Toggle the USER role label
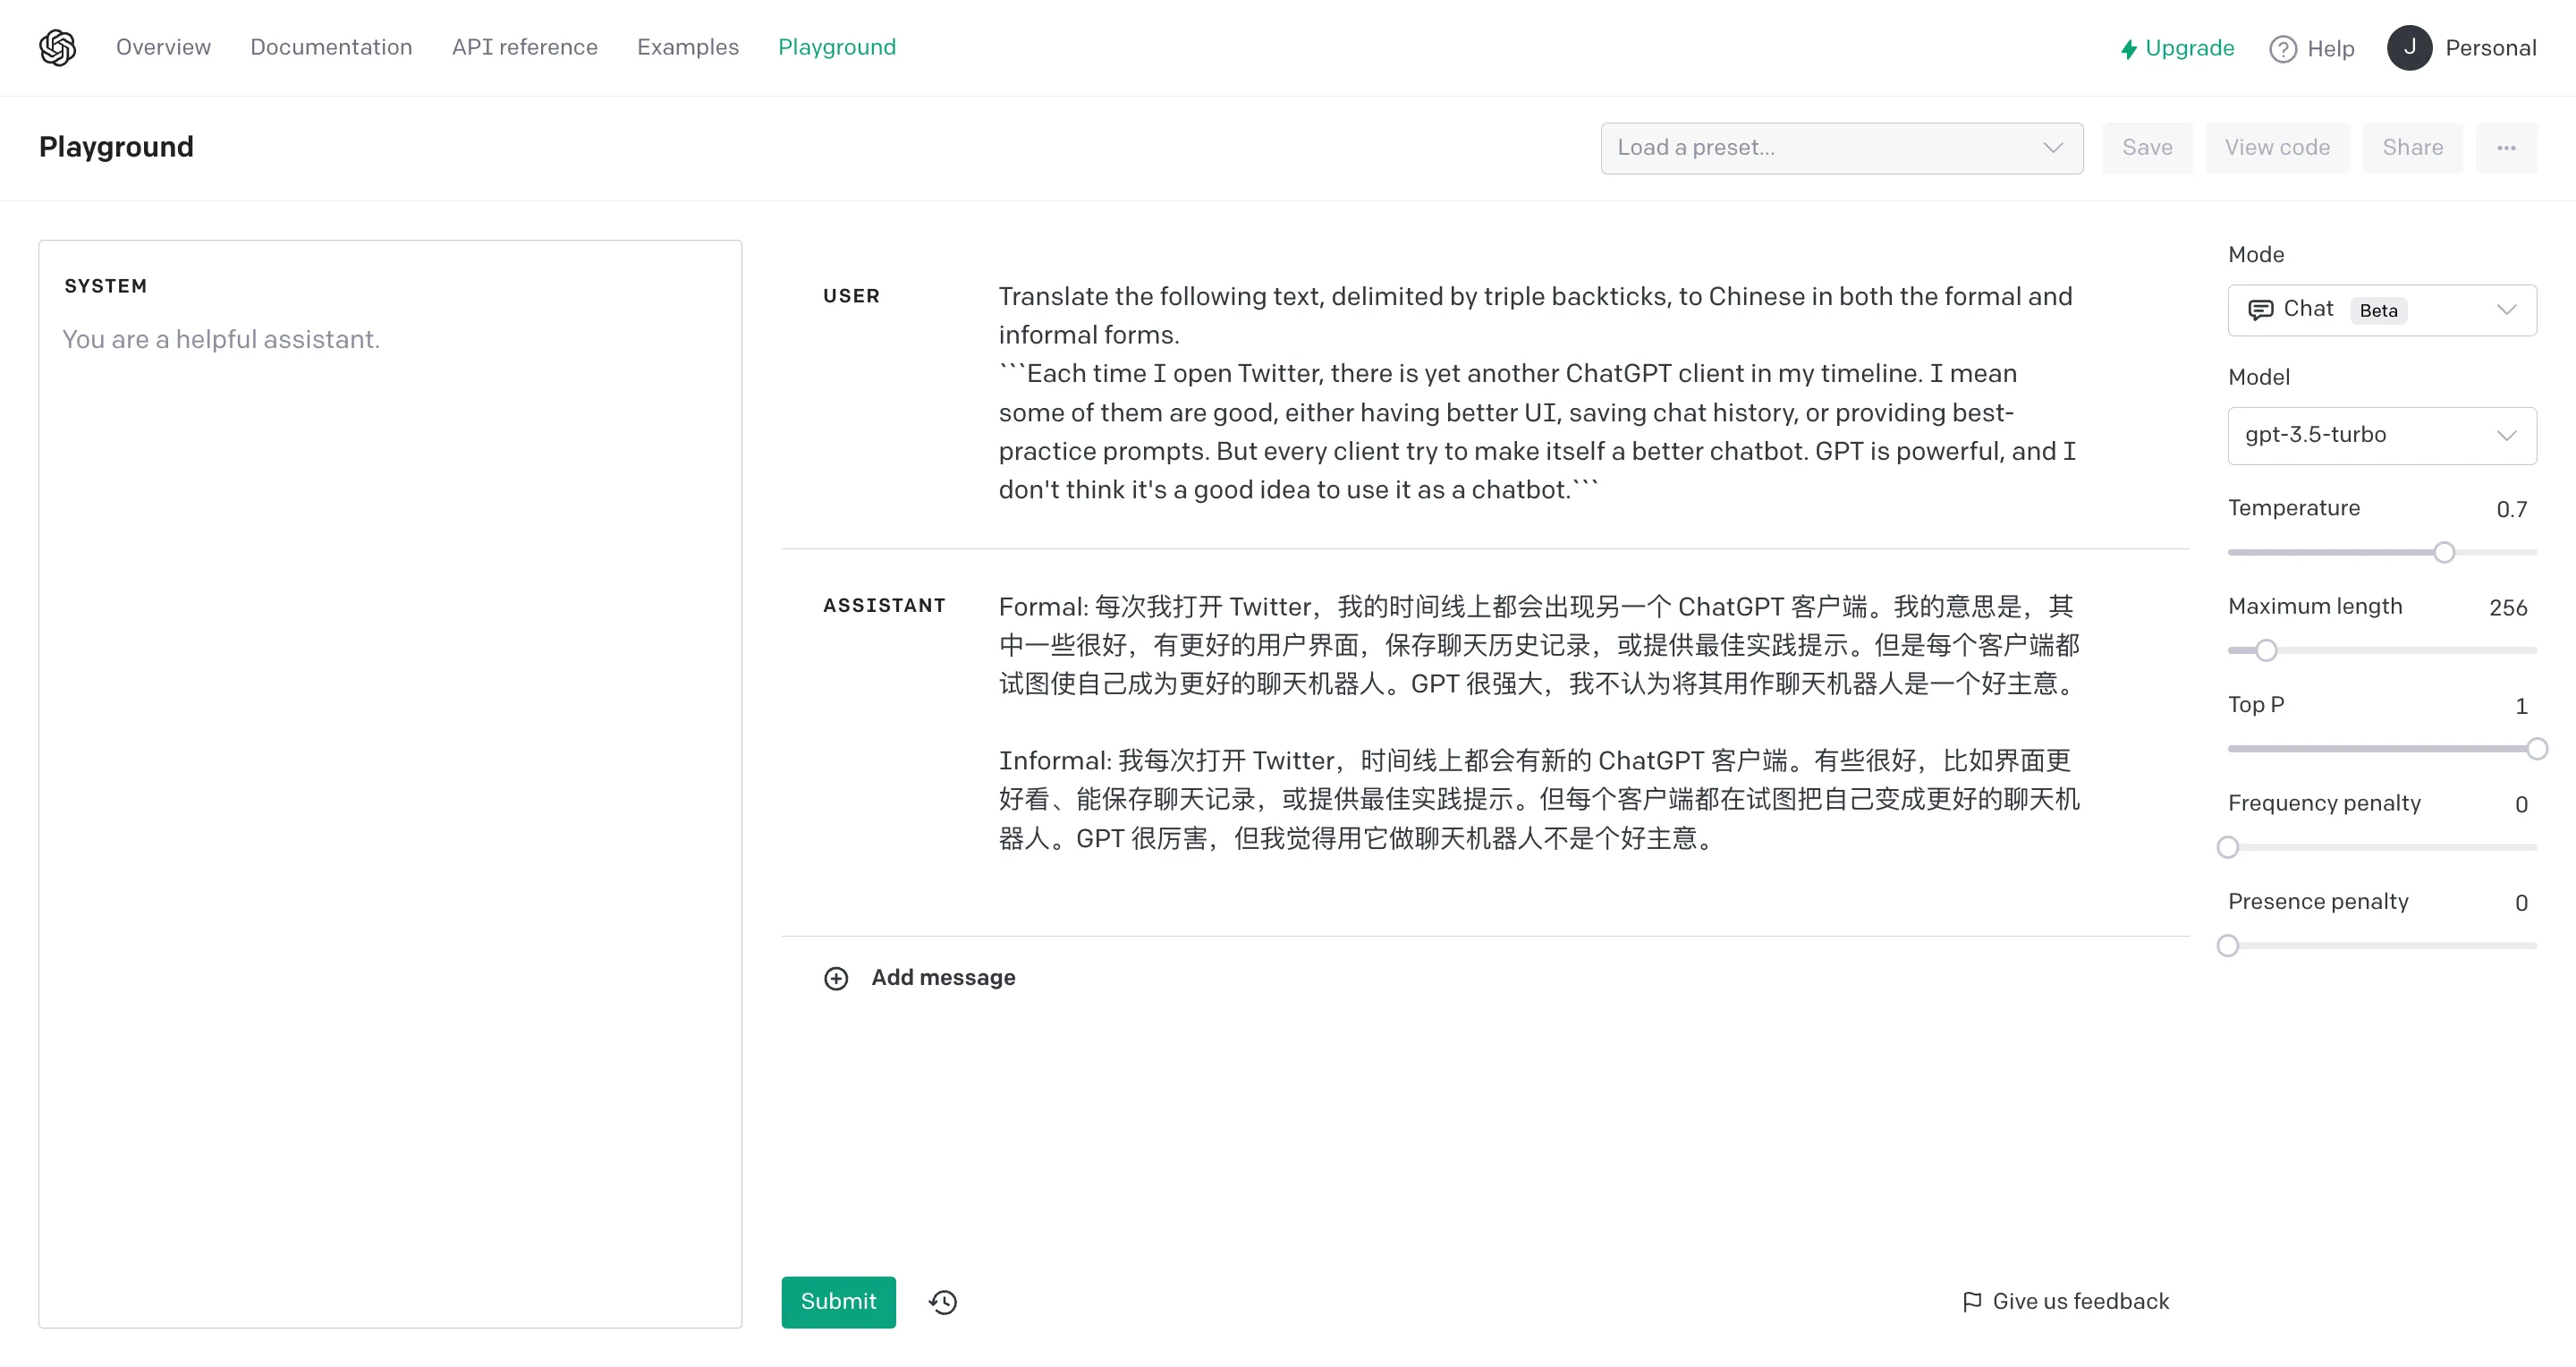 coord(851,296)
